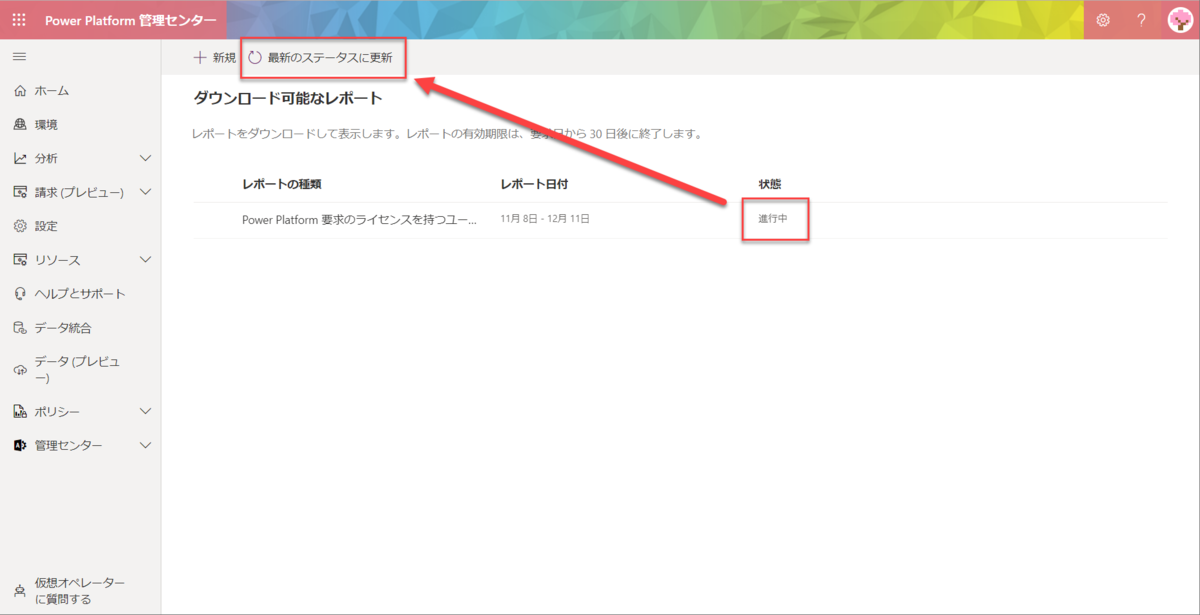Expand the 分析 chevron
Screen dimensions: 1200x615
coord(145,159)
